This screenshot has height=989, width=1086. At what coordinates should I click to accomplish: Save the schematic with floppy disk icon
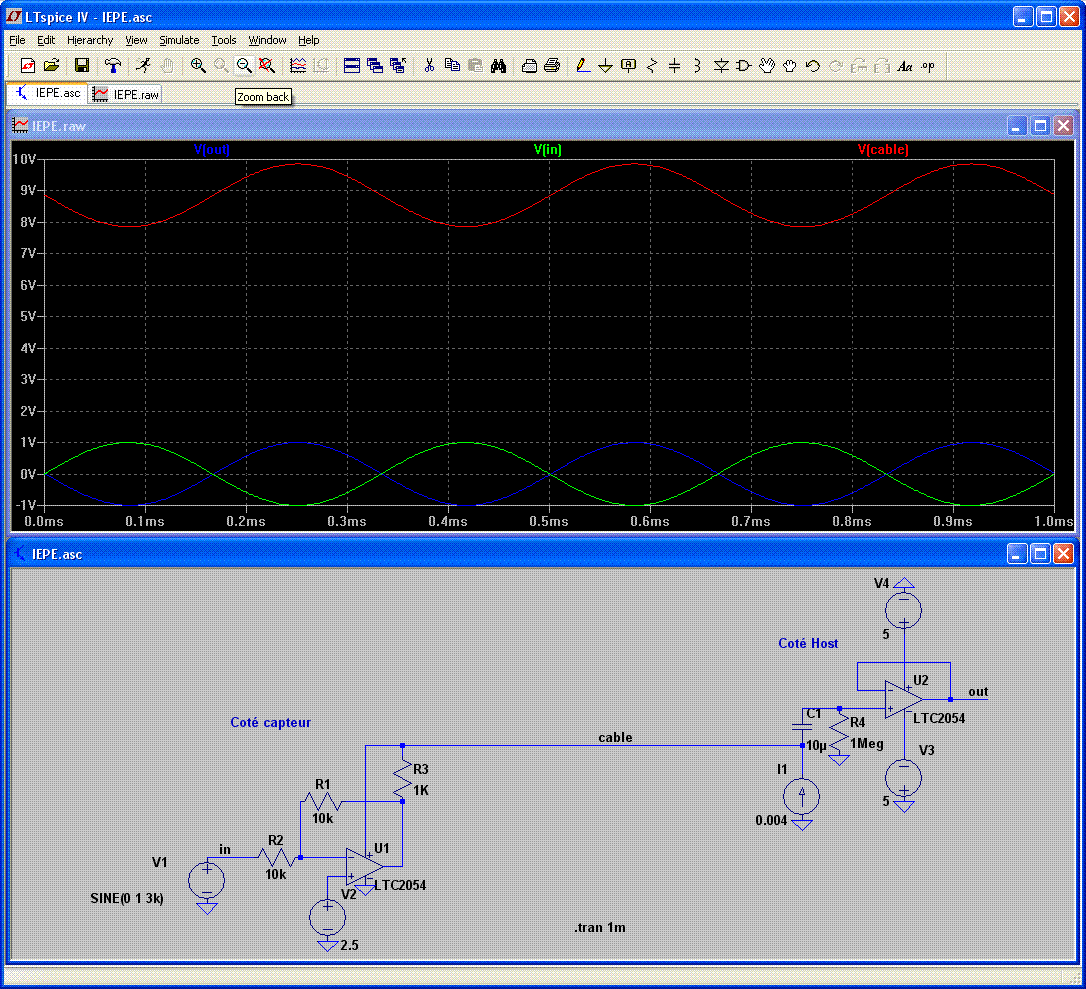[82, 66]
